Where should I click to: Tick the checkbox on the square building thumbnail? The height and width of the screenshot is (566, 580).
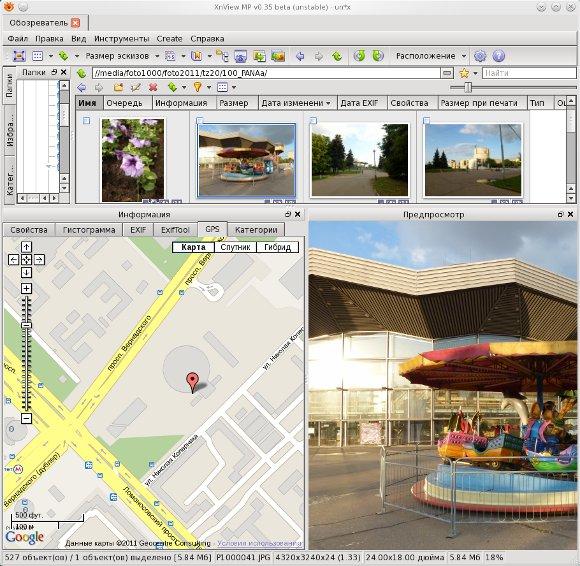[x=426, y=121]
